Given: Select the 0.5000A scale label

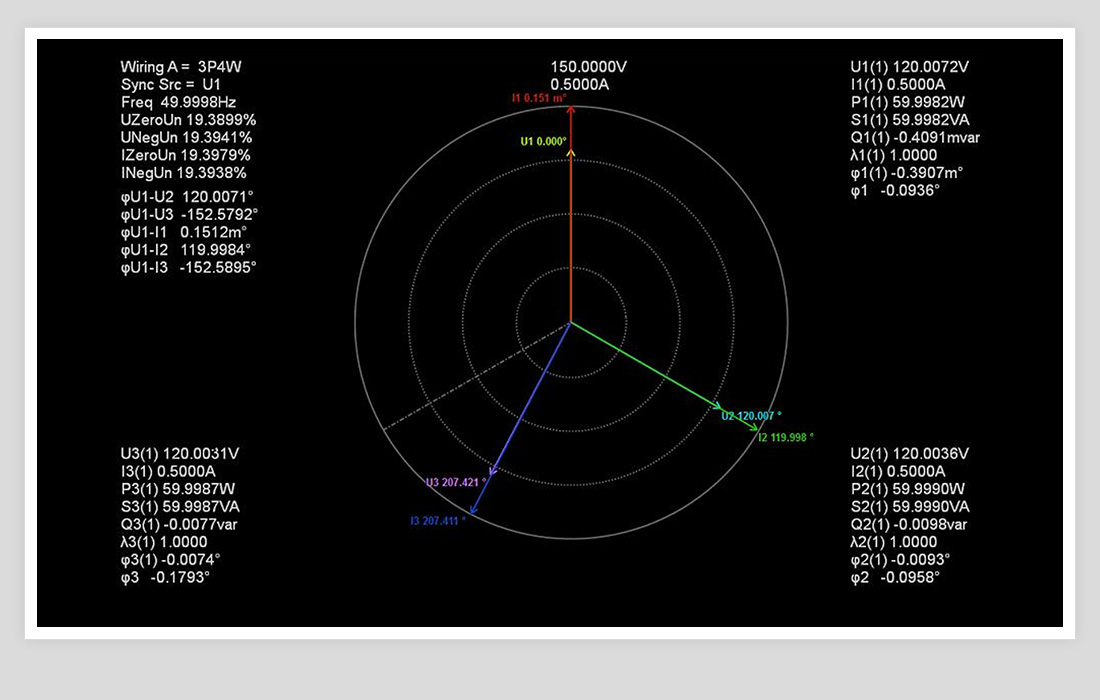Looking at the screenshot, I should click(x=580, y=84).
